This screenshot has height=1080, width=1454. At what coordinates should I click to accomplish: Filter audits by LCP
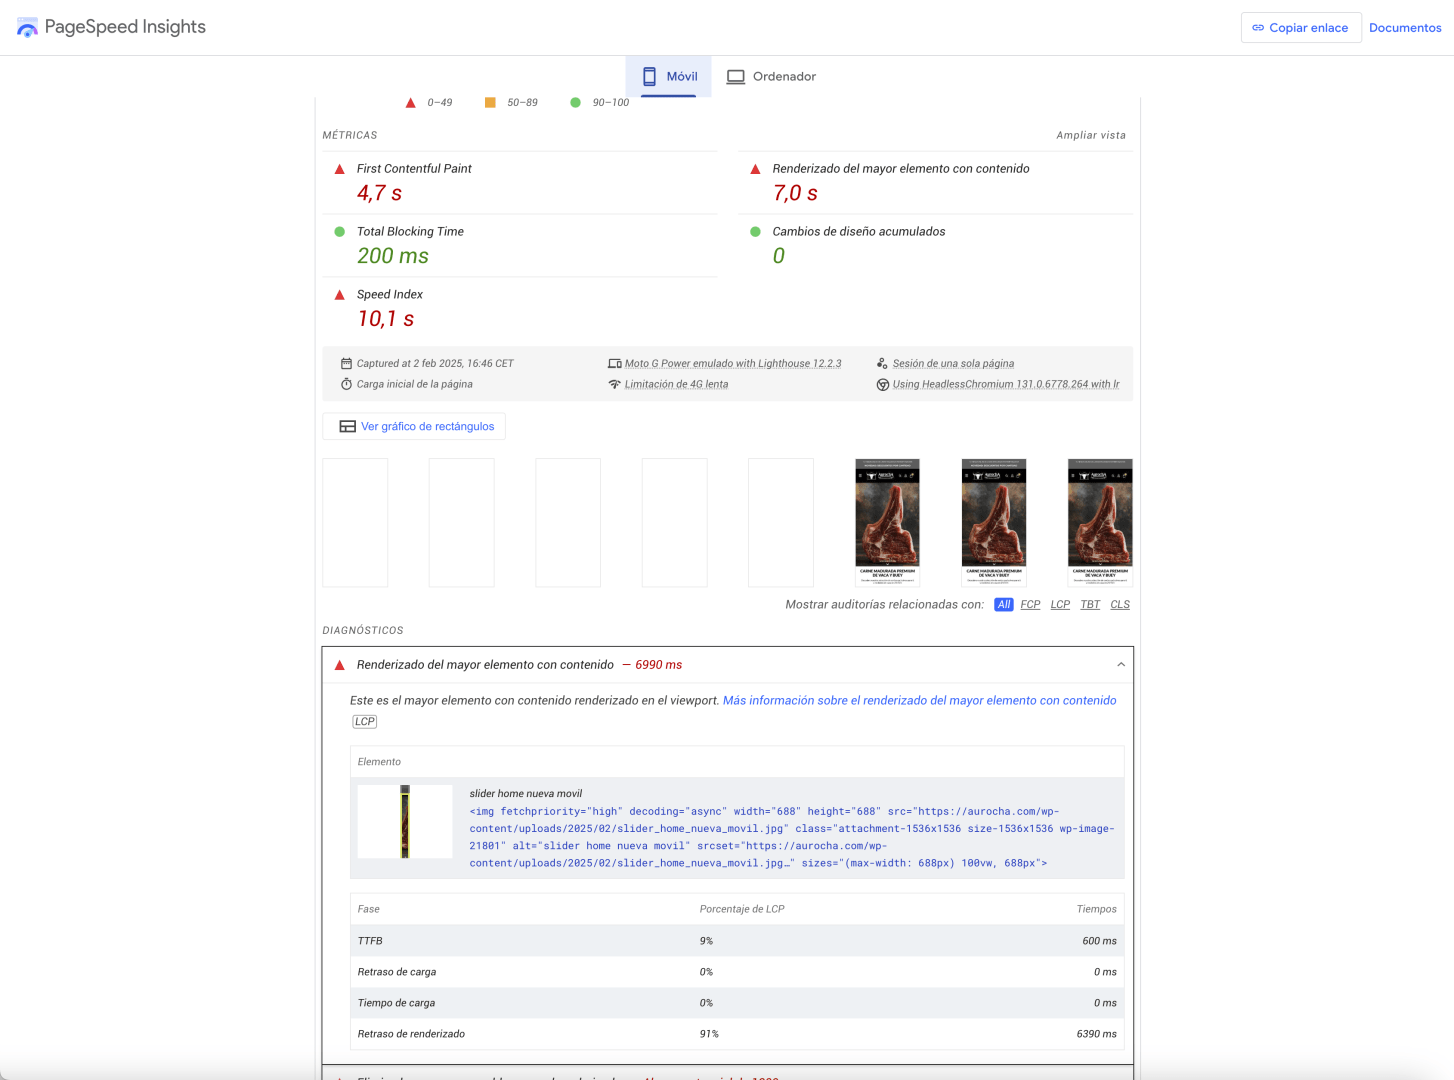[1060, 605]
